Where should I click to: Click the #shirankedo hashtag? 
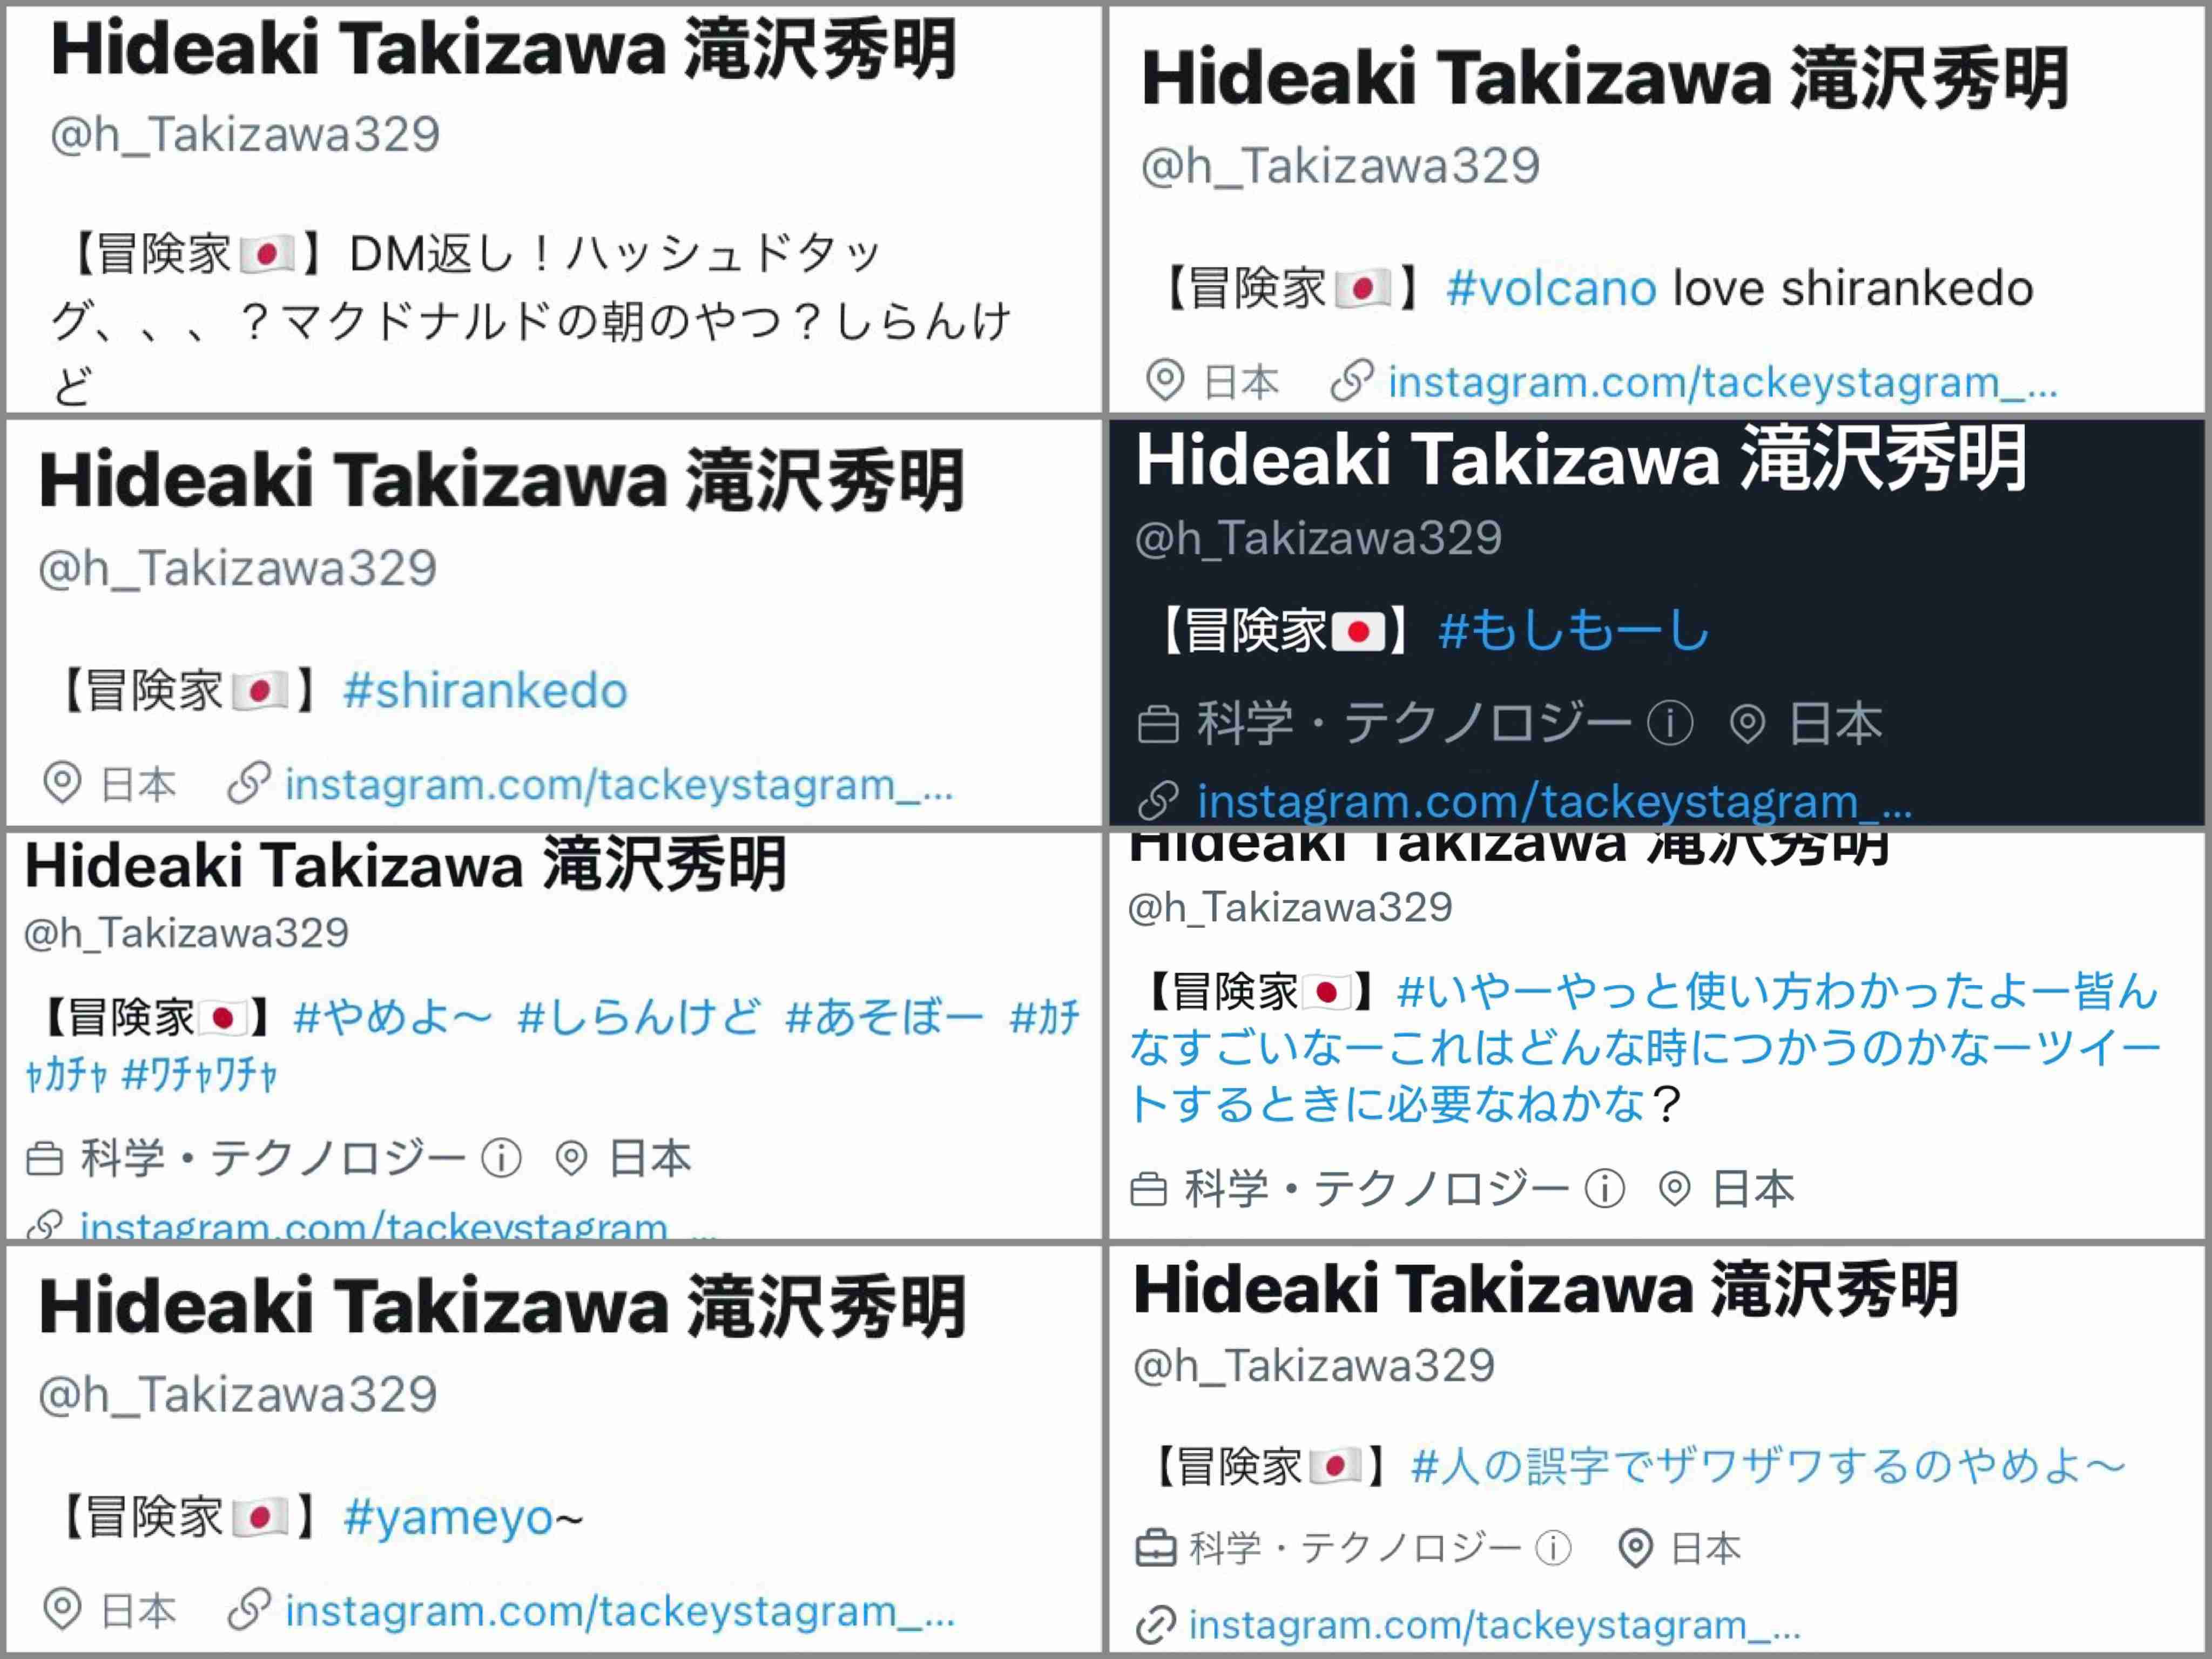485,691
